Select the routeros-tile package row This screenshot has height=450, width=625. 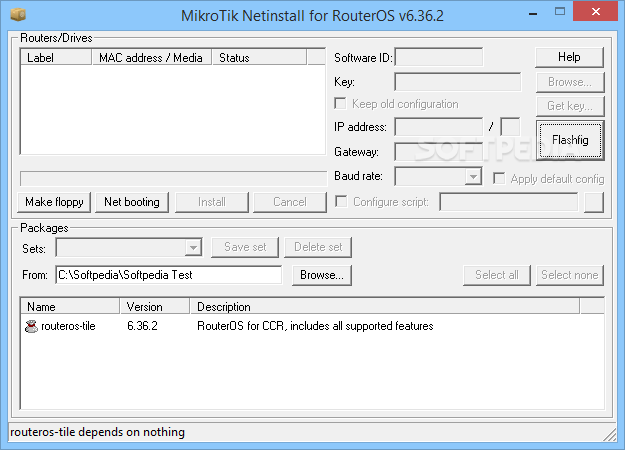point(312,326)
